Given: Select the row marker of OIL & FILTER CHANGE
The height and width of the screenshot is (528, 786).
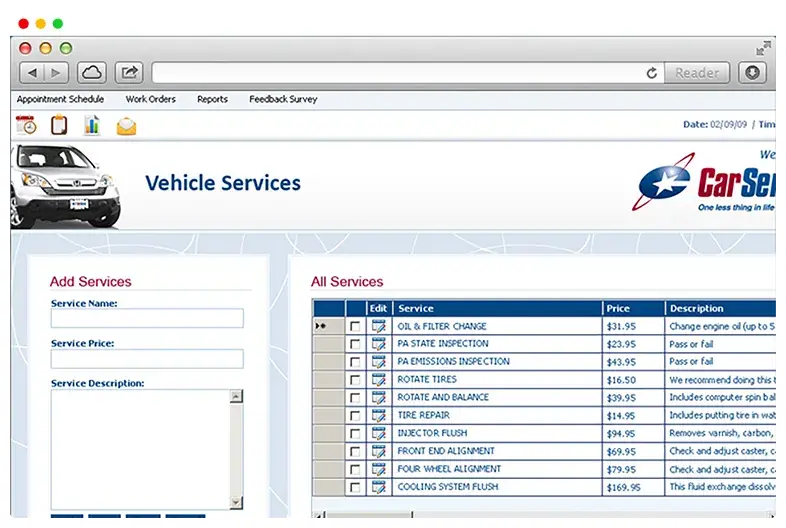Looking at the screenshot, I should [x=328, y=326].
